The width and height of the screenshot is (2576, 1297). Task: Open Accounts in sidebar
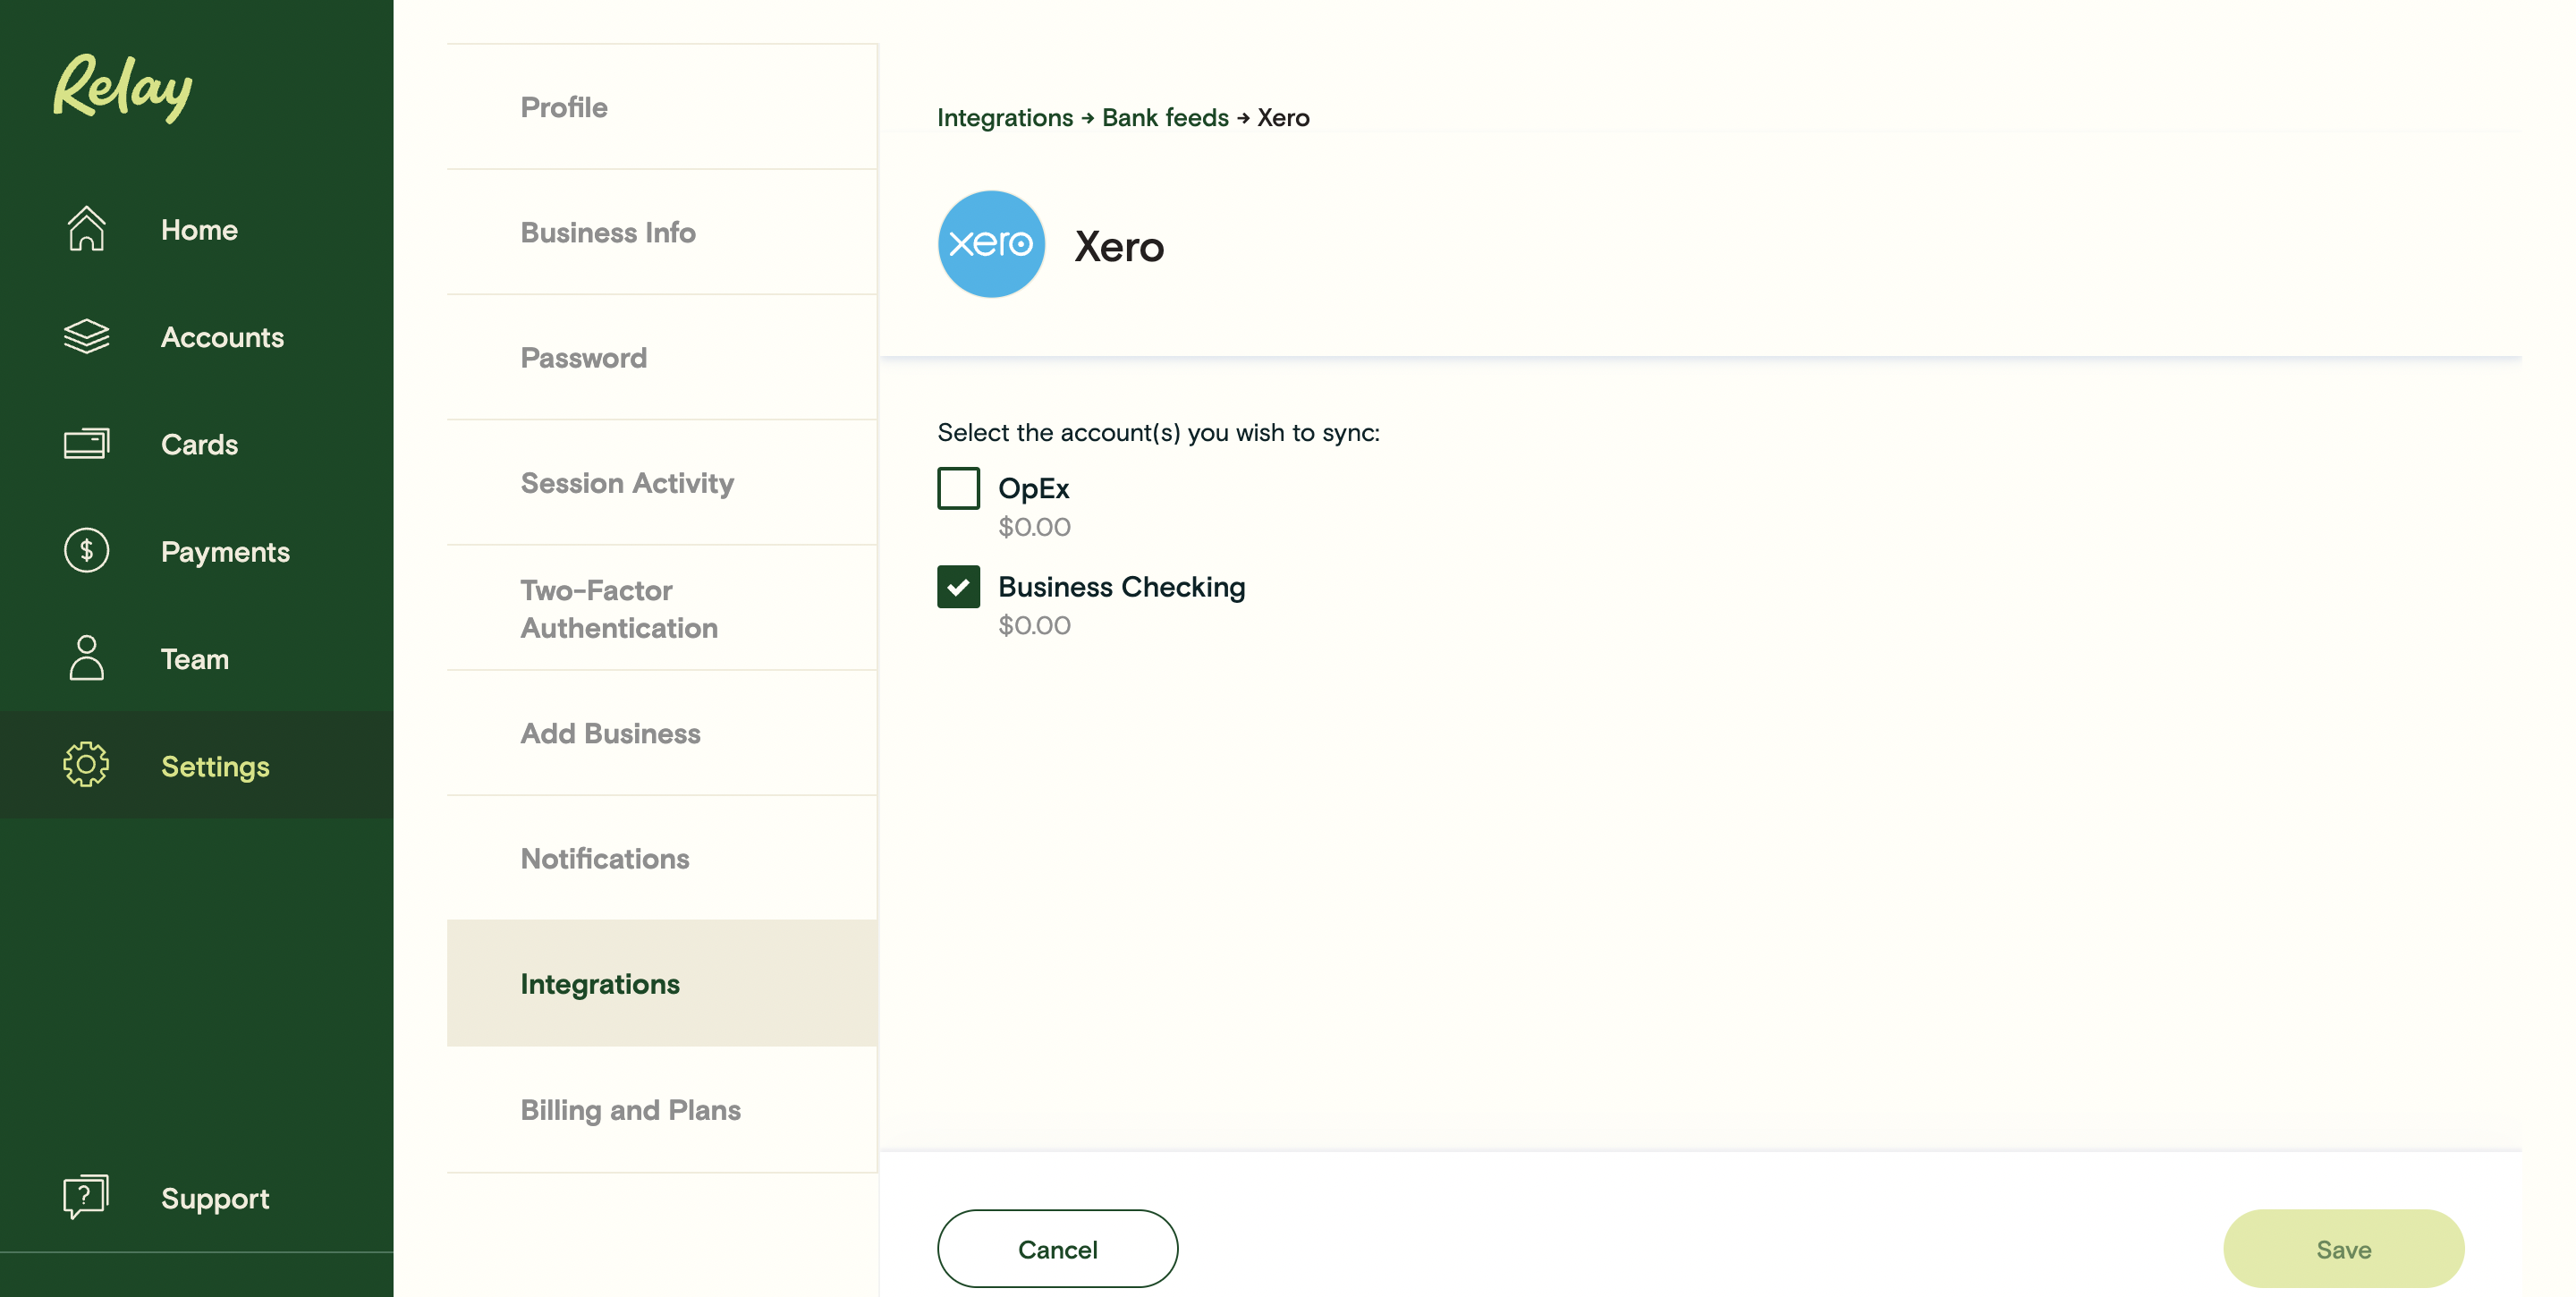(x=197, y=337)
